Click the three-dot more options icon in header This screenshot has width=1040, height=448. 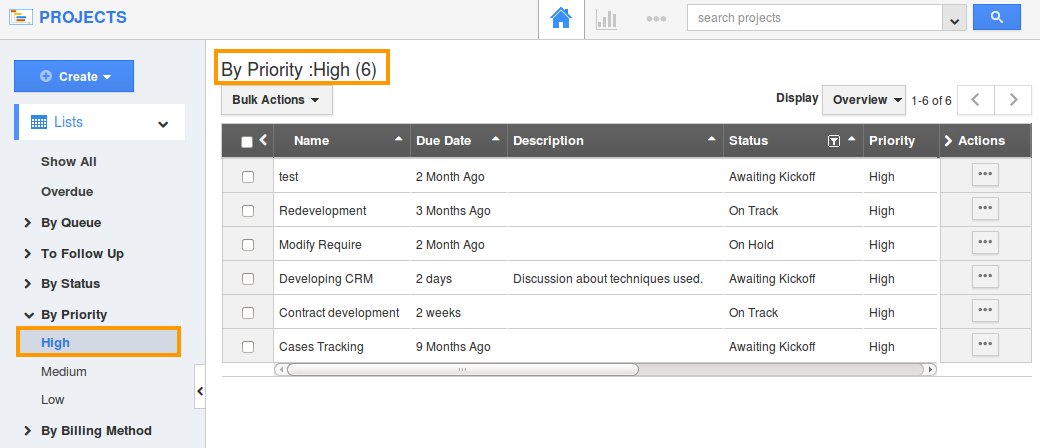coord(656,19)
